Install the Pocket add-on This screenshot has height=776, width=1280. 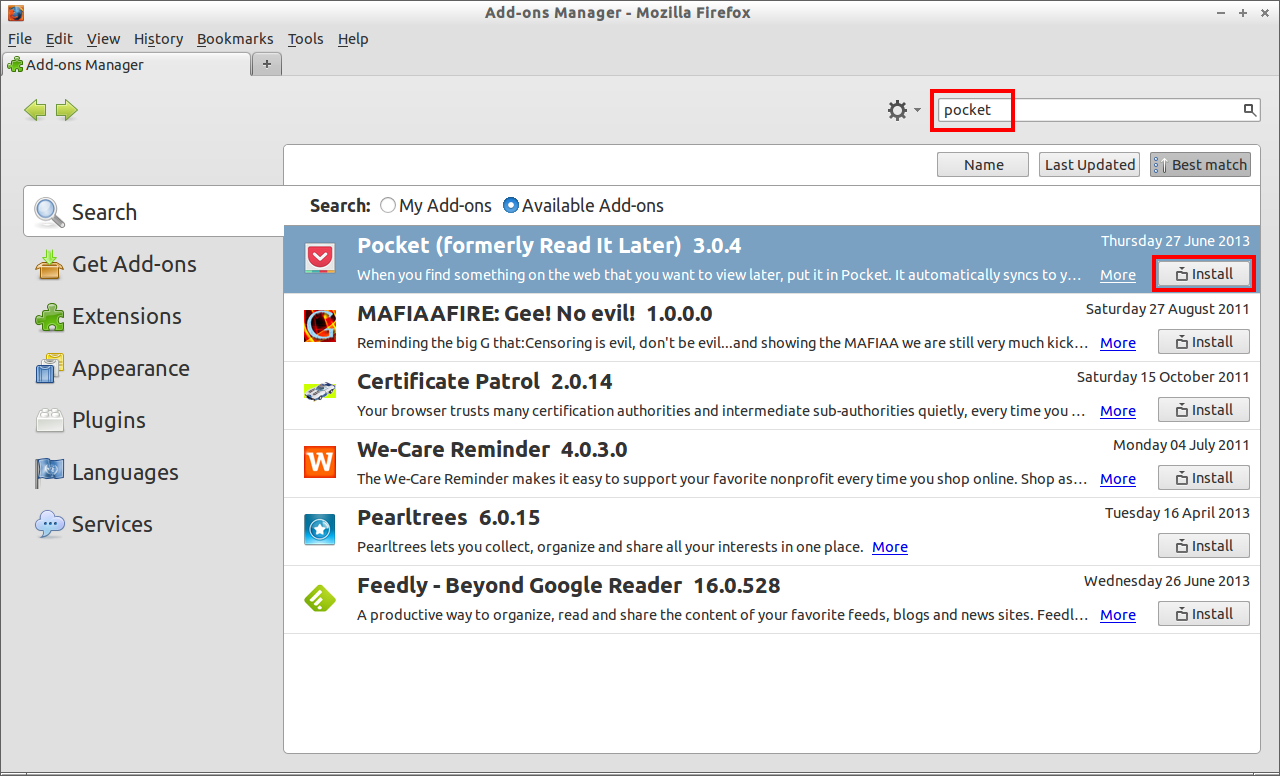[1204, 274]
